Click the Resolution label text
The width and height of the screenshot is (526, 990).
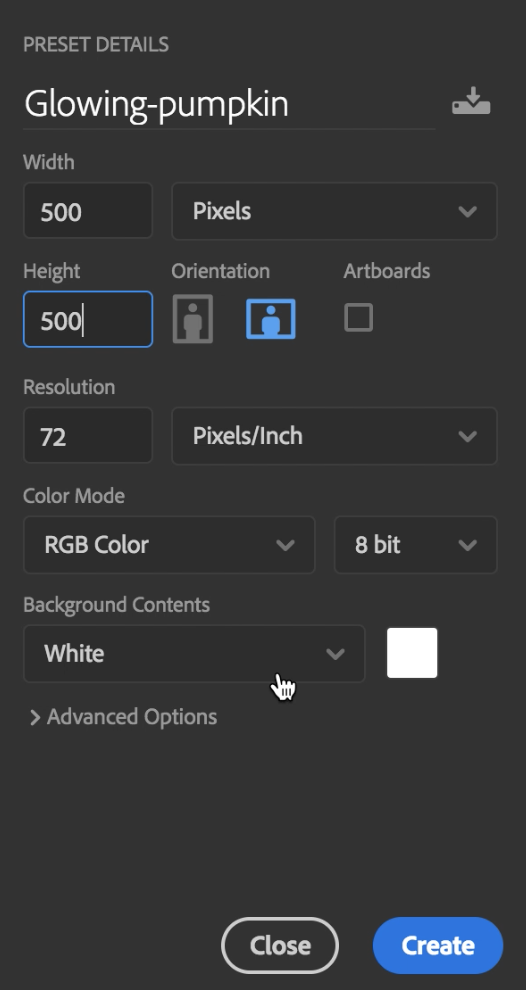(x=69, y=386)
